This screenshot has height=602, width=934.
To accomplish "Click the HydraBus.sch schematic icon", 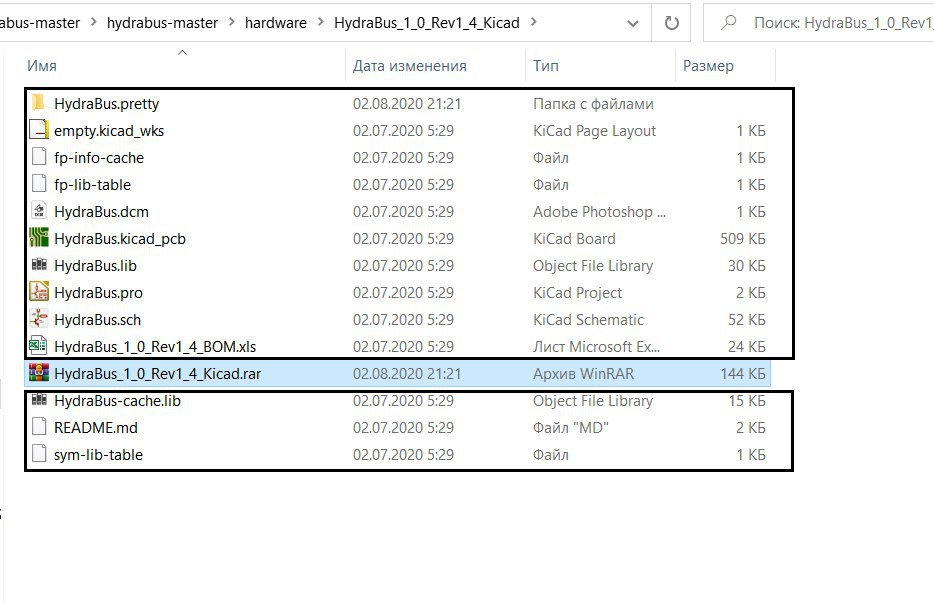I will [39, 319].
